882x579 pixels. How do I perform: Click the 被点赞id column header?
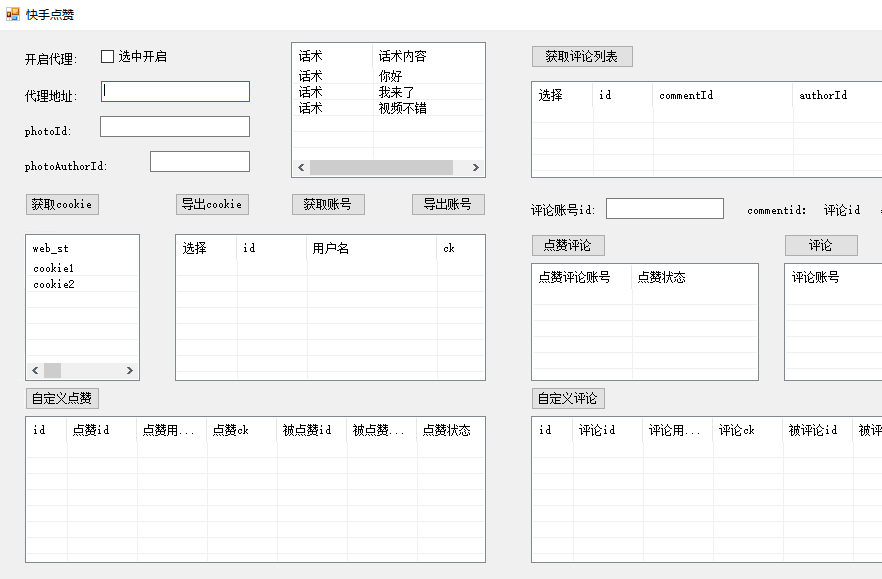(x=312, y=430)
